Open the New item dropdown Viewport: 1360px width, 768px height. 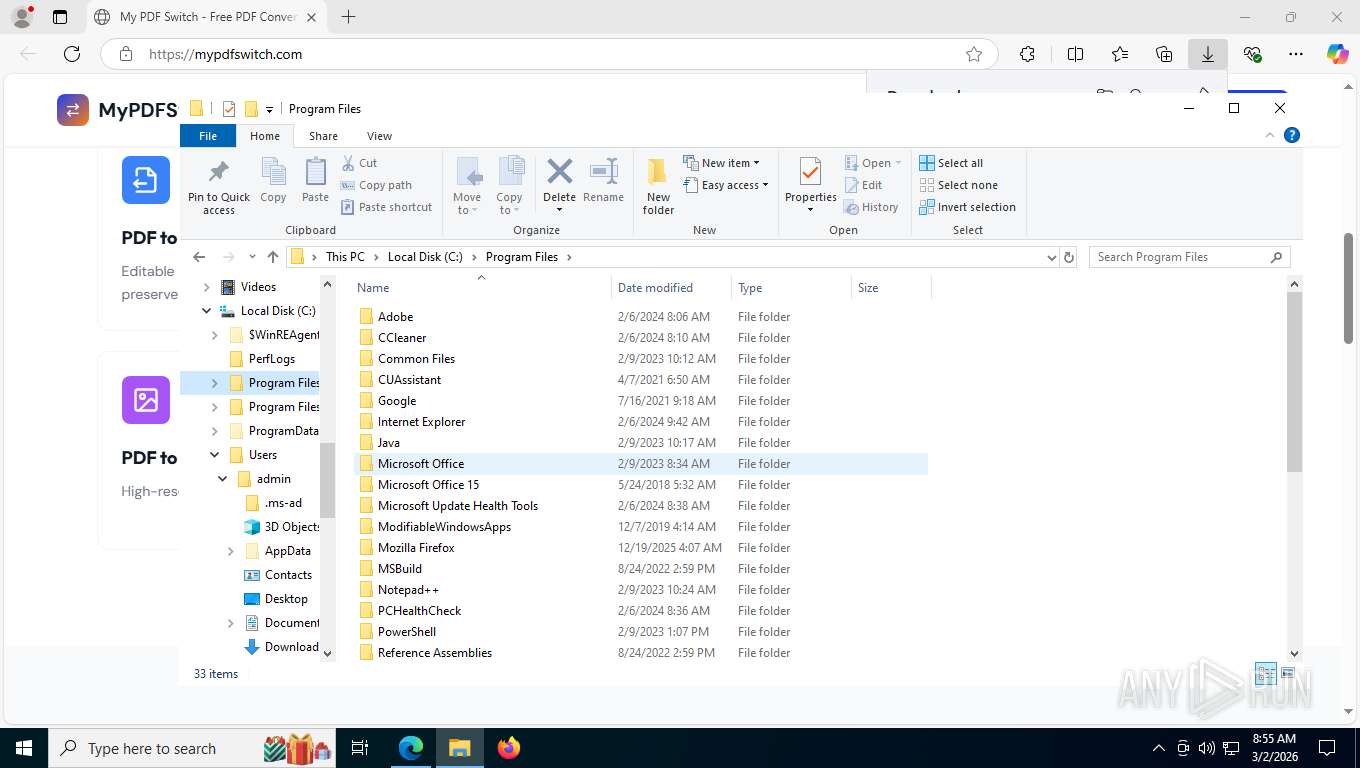point(721,163)
